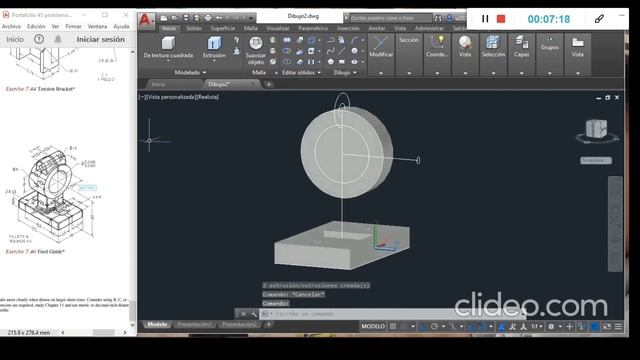This screenshot has height=360, width=640.
Task: Click the Suavizar objeto tool
Action: pos(256,50)
